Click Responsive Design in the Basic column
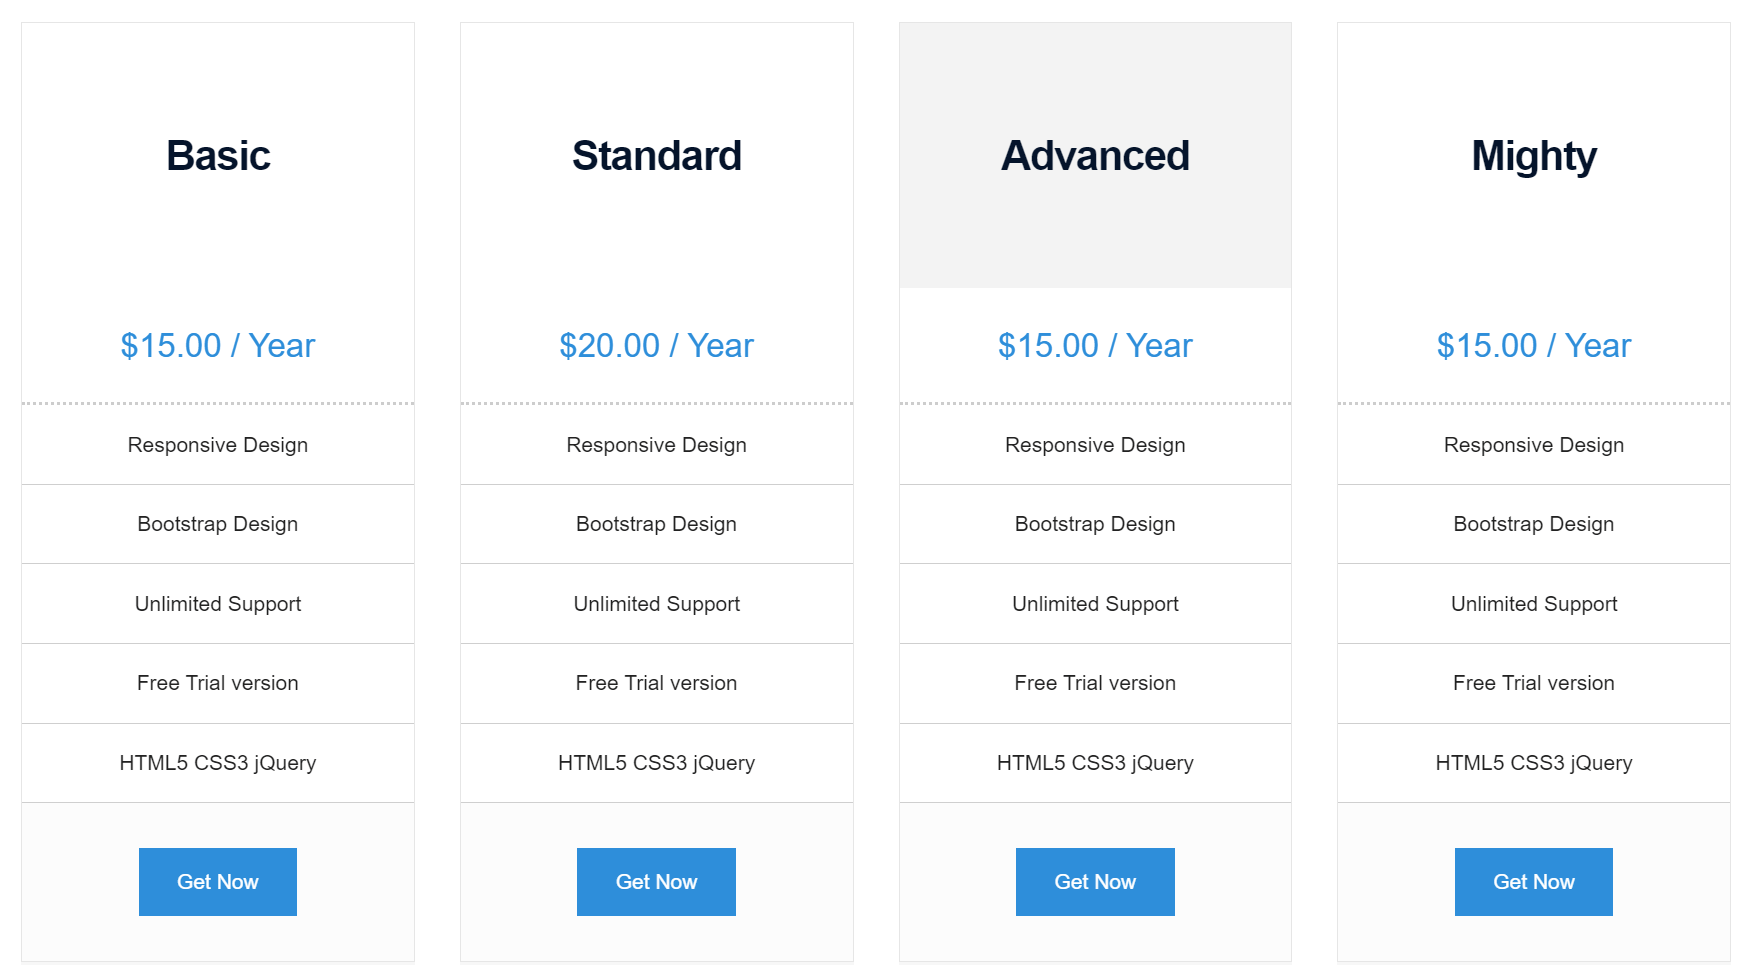Image resolution: width=1747 pixels, height=976 pixels. [x=218, y=445]
